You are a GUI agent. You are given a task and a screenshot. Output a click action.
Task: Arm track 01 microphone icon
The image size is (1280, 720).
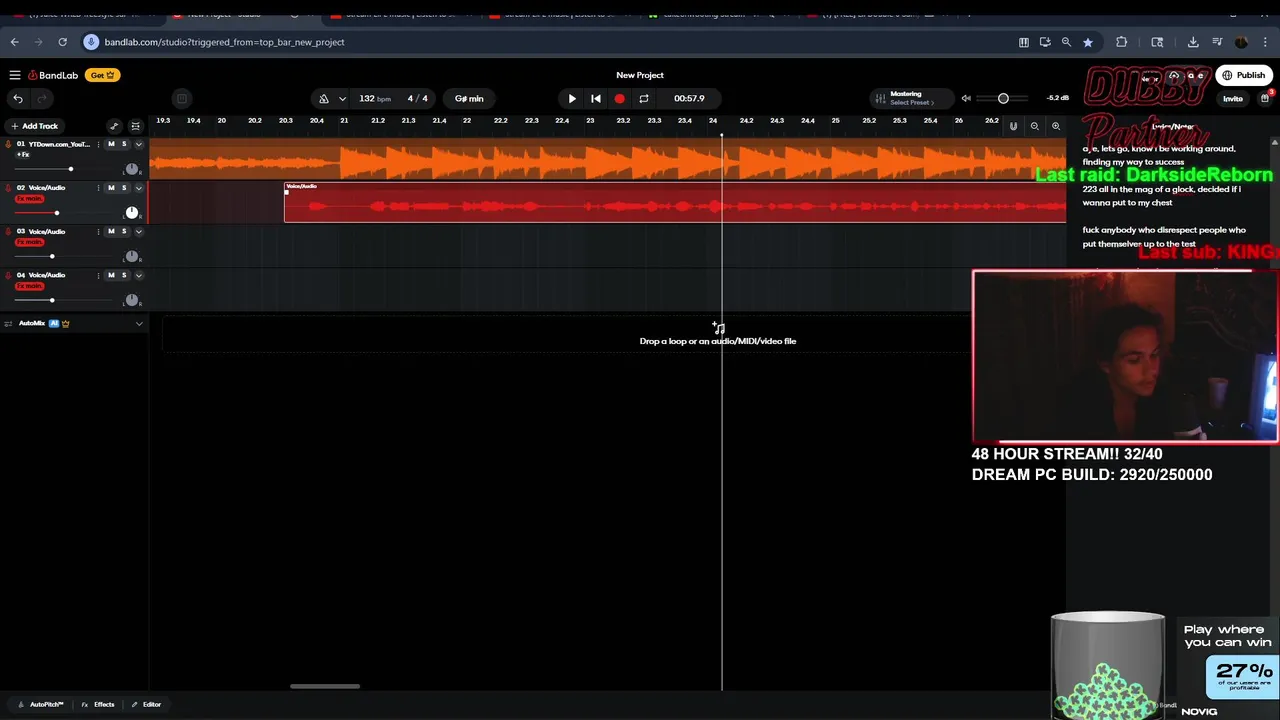(x=9, y=144)
